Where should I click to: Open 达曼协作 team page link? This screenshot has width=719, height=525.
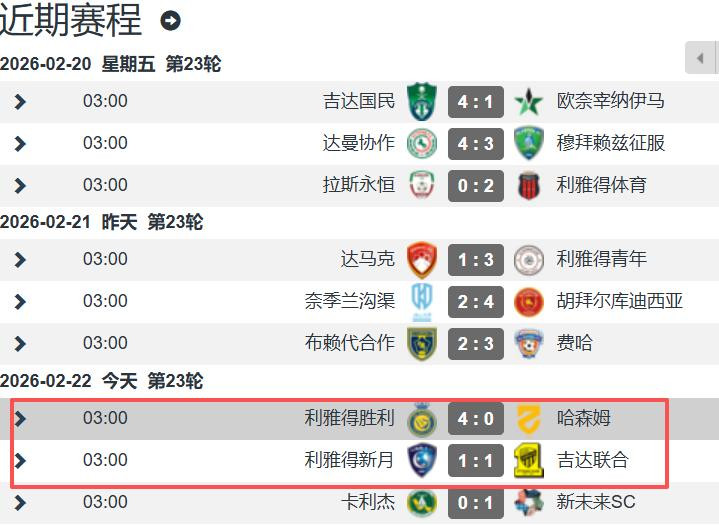(x=359, y=143)
